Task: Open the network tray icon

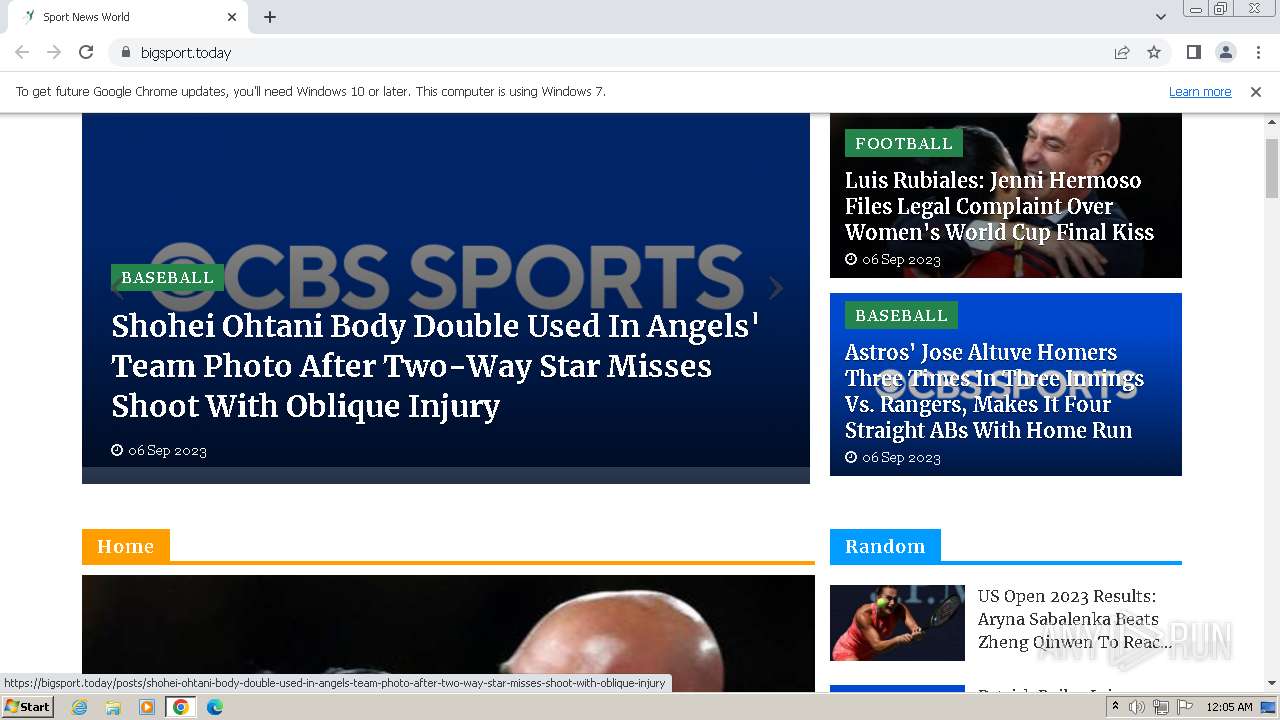Action: click(x=1161, y=707)
